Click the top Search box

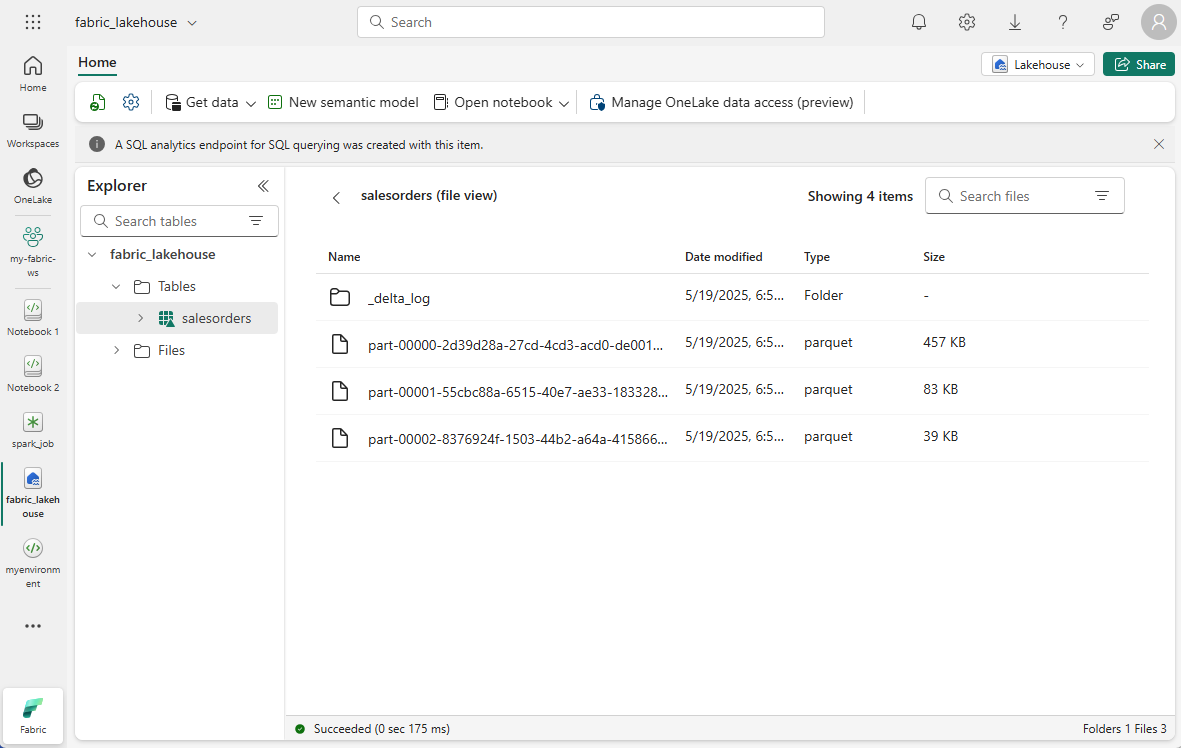(x=590, y=22)
